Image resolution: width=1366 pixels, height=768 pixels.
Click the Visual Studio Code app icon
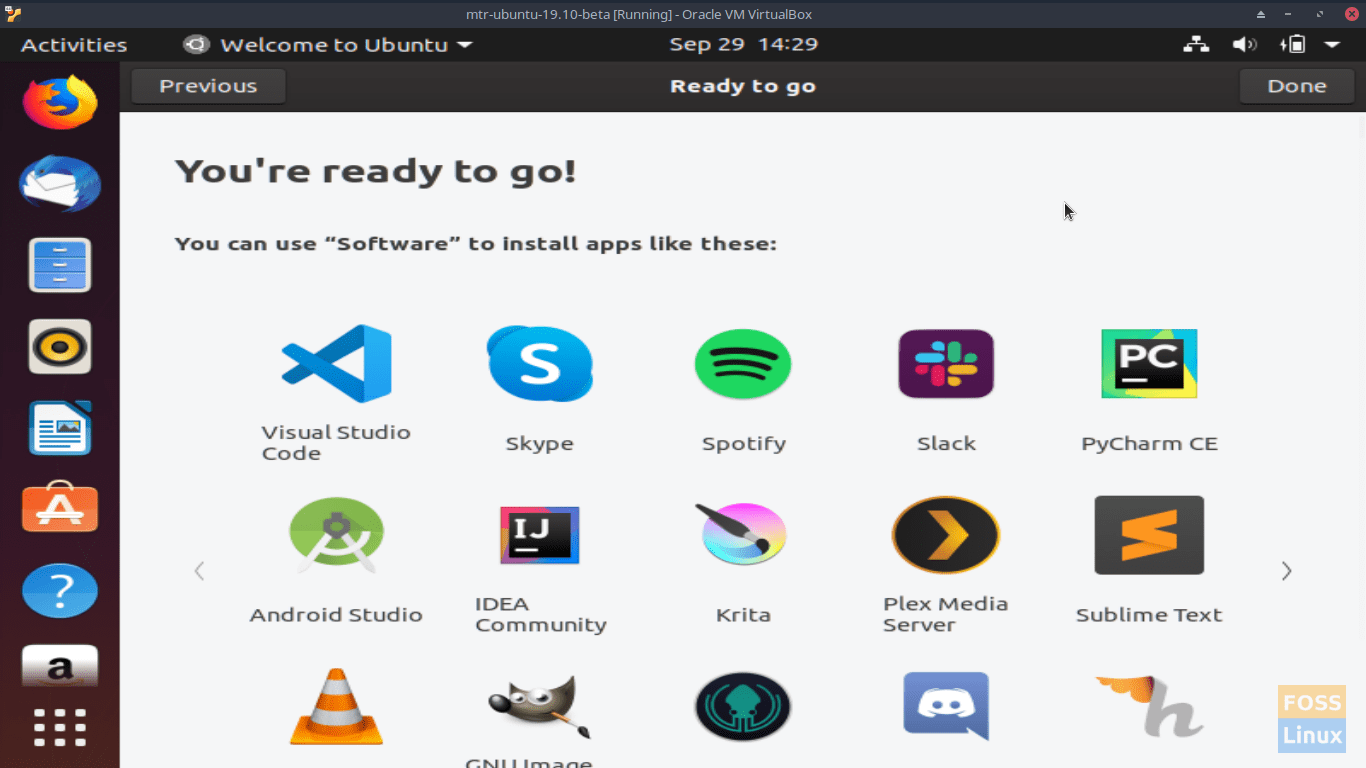coord(336,364)
